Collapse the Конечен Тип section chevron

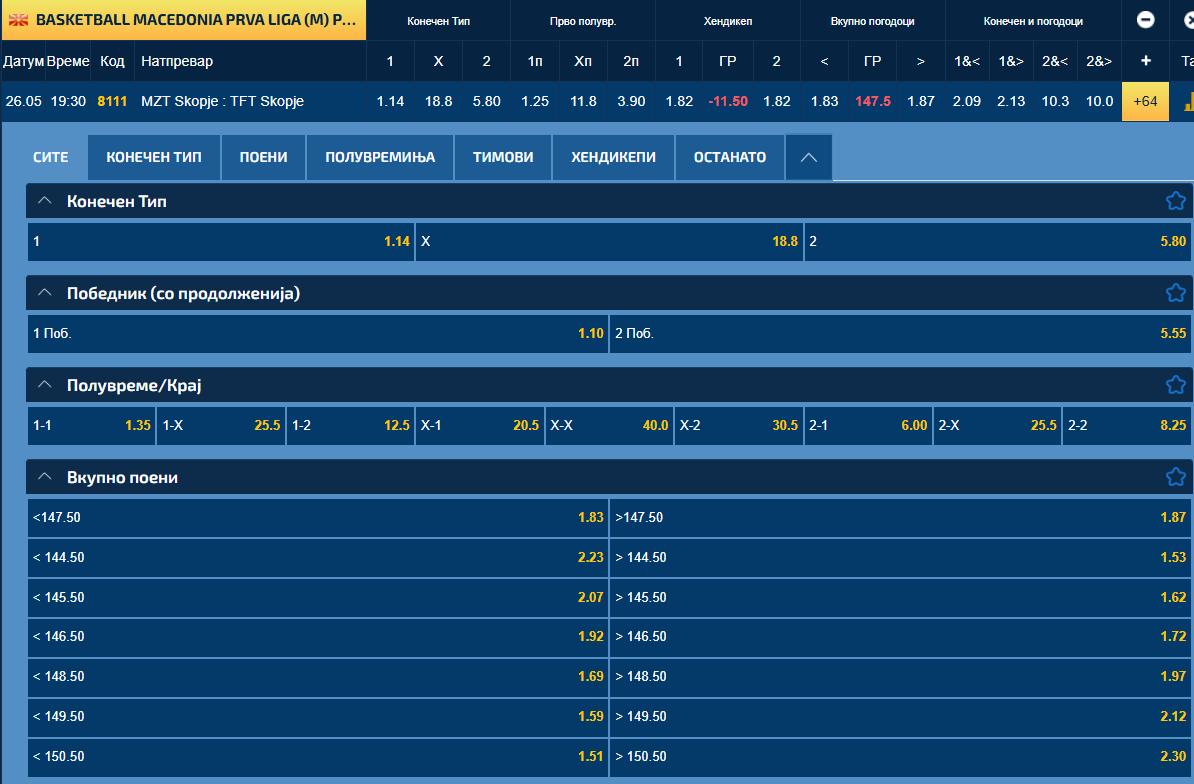tap(45, 201)
